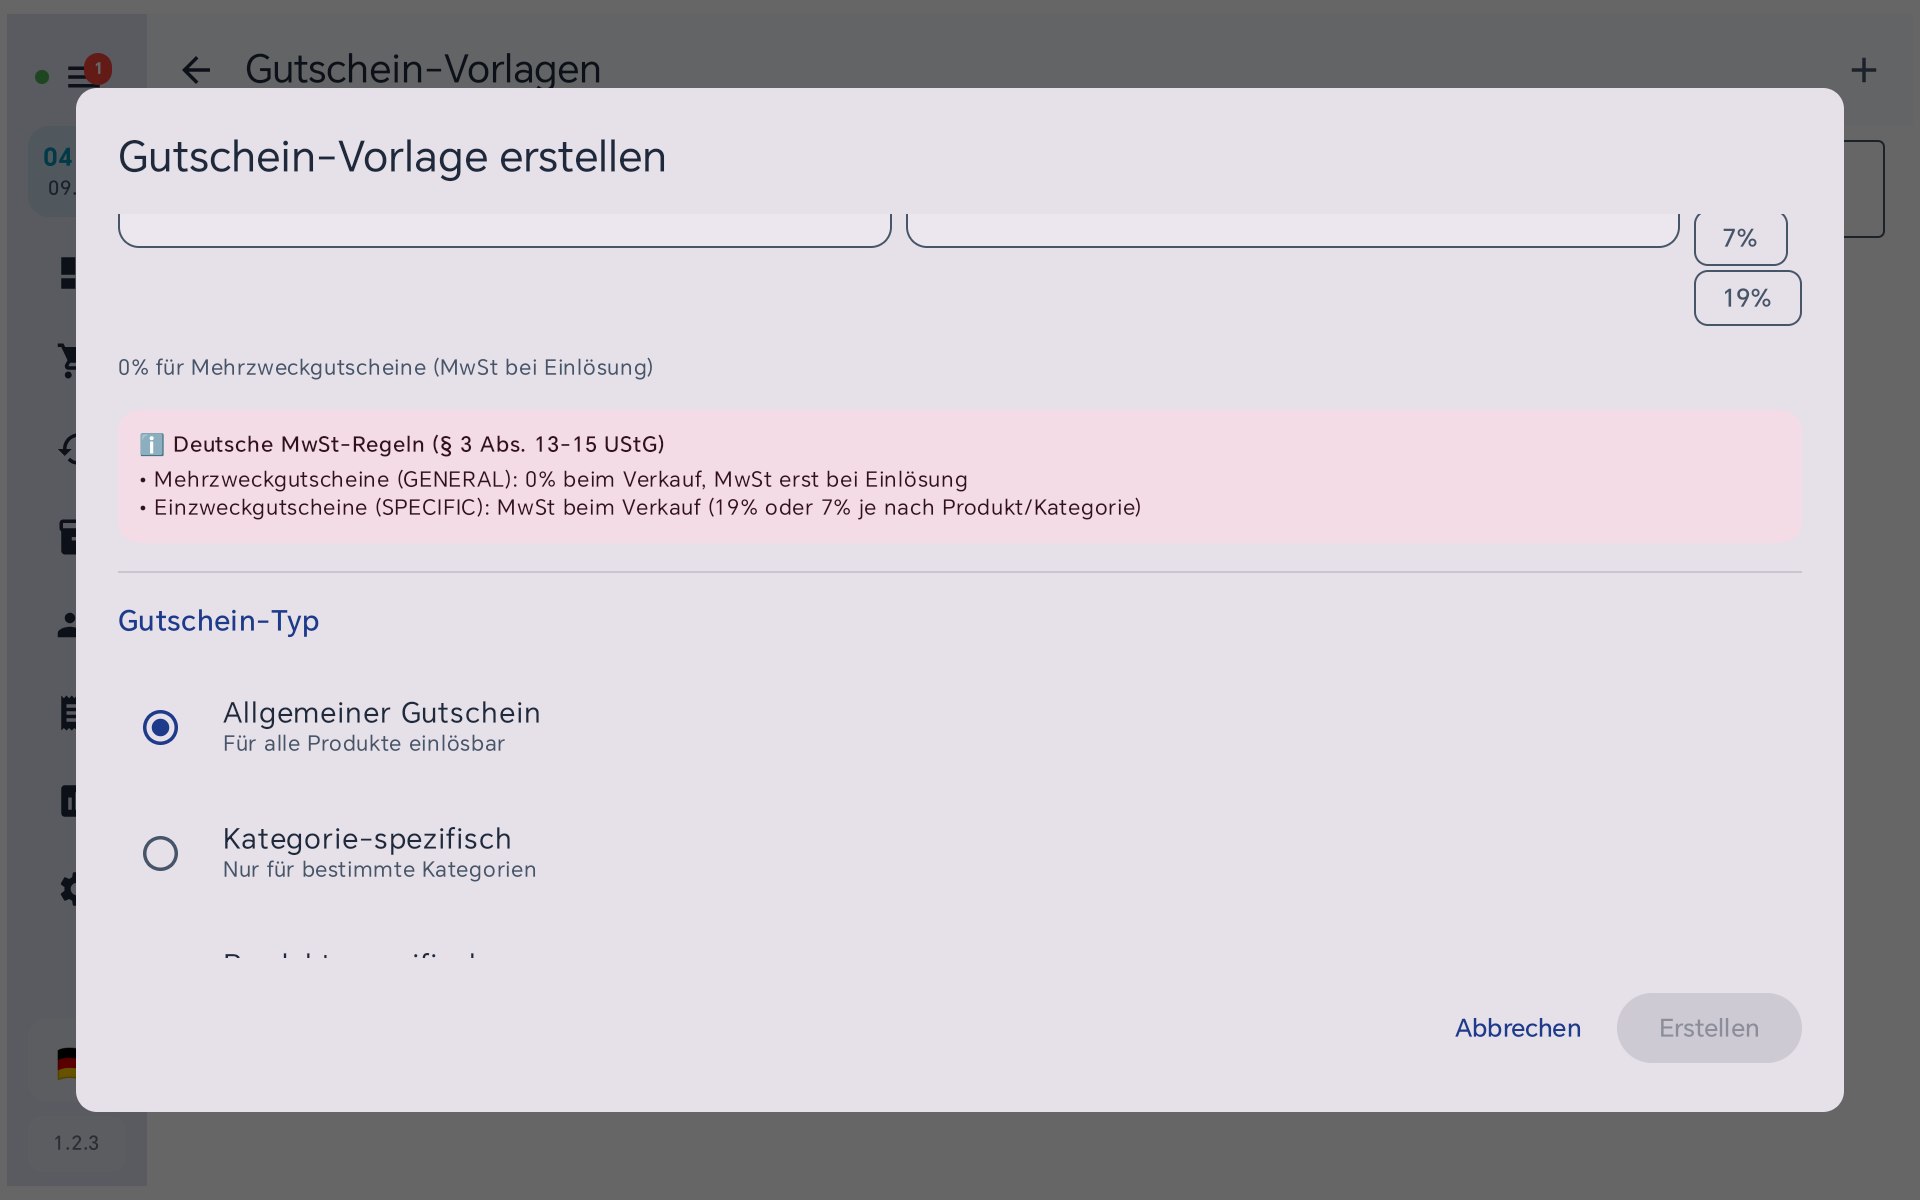Screen dimensions: 1920x1200
Task: Open the customers person sidebar icon
Action: pos(68,625)
